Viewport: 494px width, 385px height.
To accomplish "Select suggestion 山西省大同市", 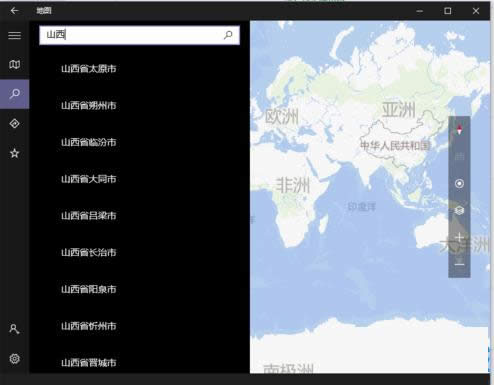I will click(x=89, y=179).
